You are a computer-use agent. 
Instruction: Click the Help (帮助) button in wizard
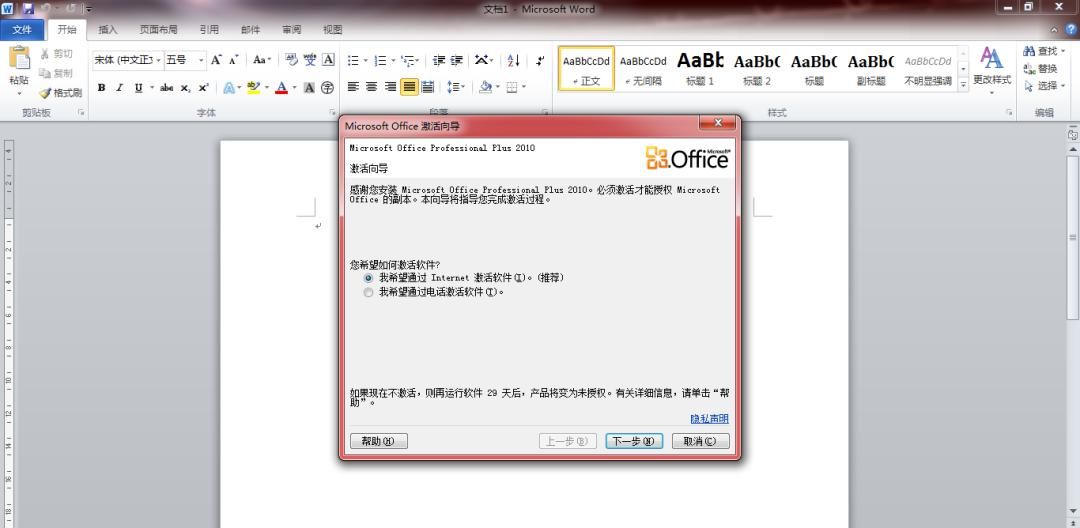pos(379,441)
